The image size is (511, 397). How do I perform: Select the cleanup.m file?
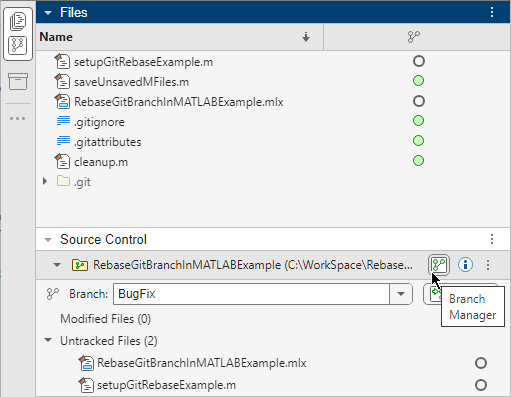pos(101,162)
